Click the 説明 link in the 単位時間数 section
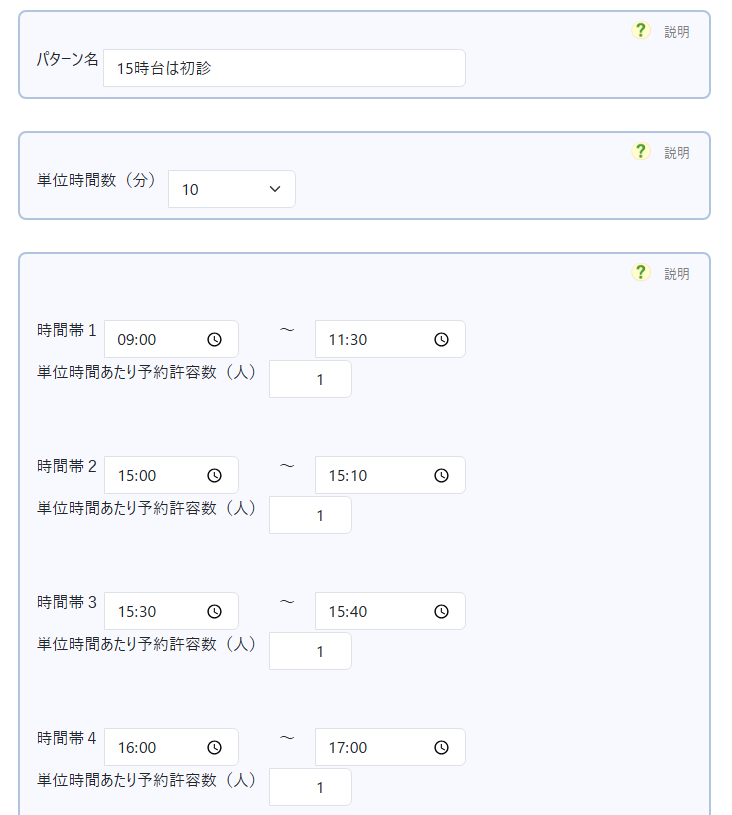This screenshot has width=732, height=815. point(677,153)
